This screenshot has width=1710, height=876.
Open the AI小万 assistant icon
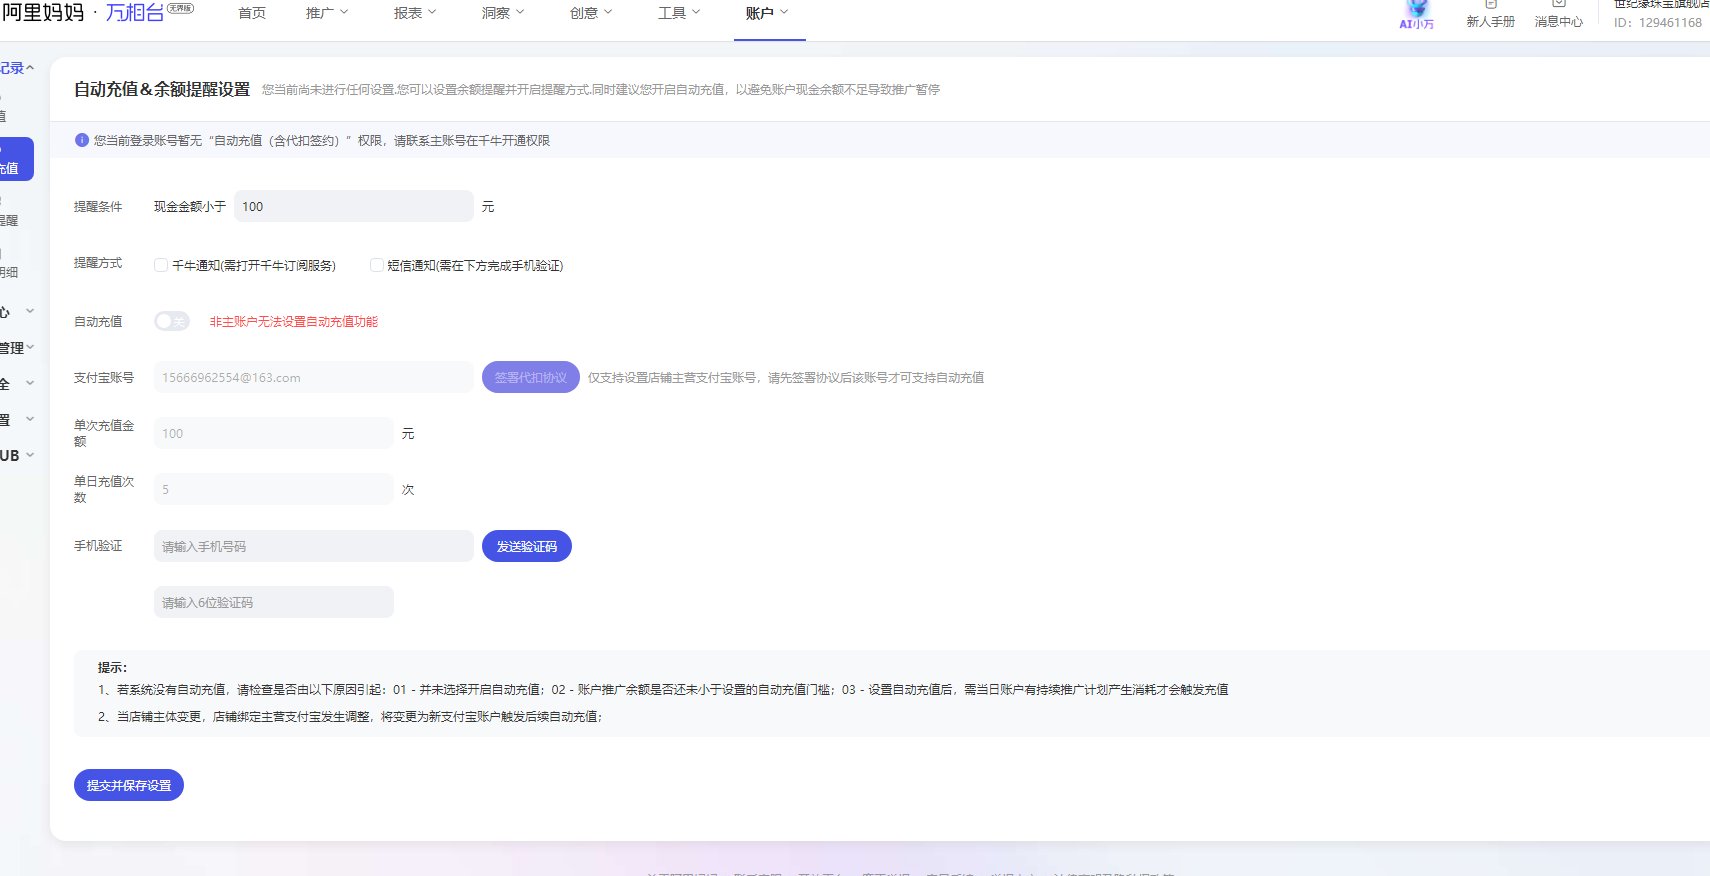click(x=1416, y=15)
